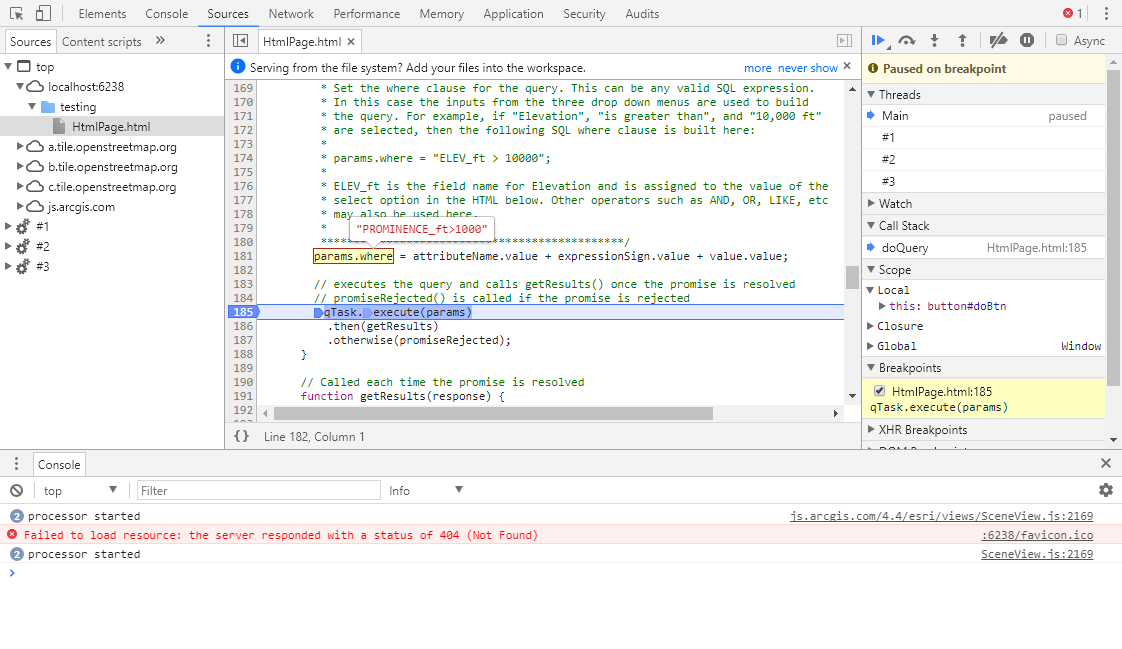
Task: Toggle the breakpoint on line number 185
Action: pyautogui.click(x=243, y=312)
